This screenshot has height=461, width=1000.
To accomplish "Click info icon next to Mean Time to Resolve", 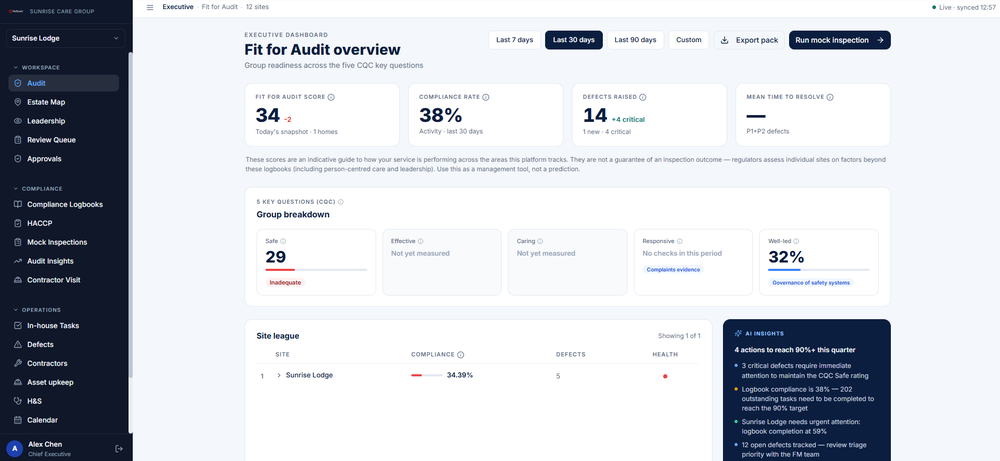I will tap(830, 98).
